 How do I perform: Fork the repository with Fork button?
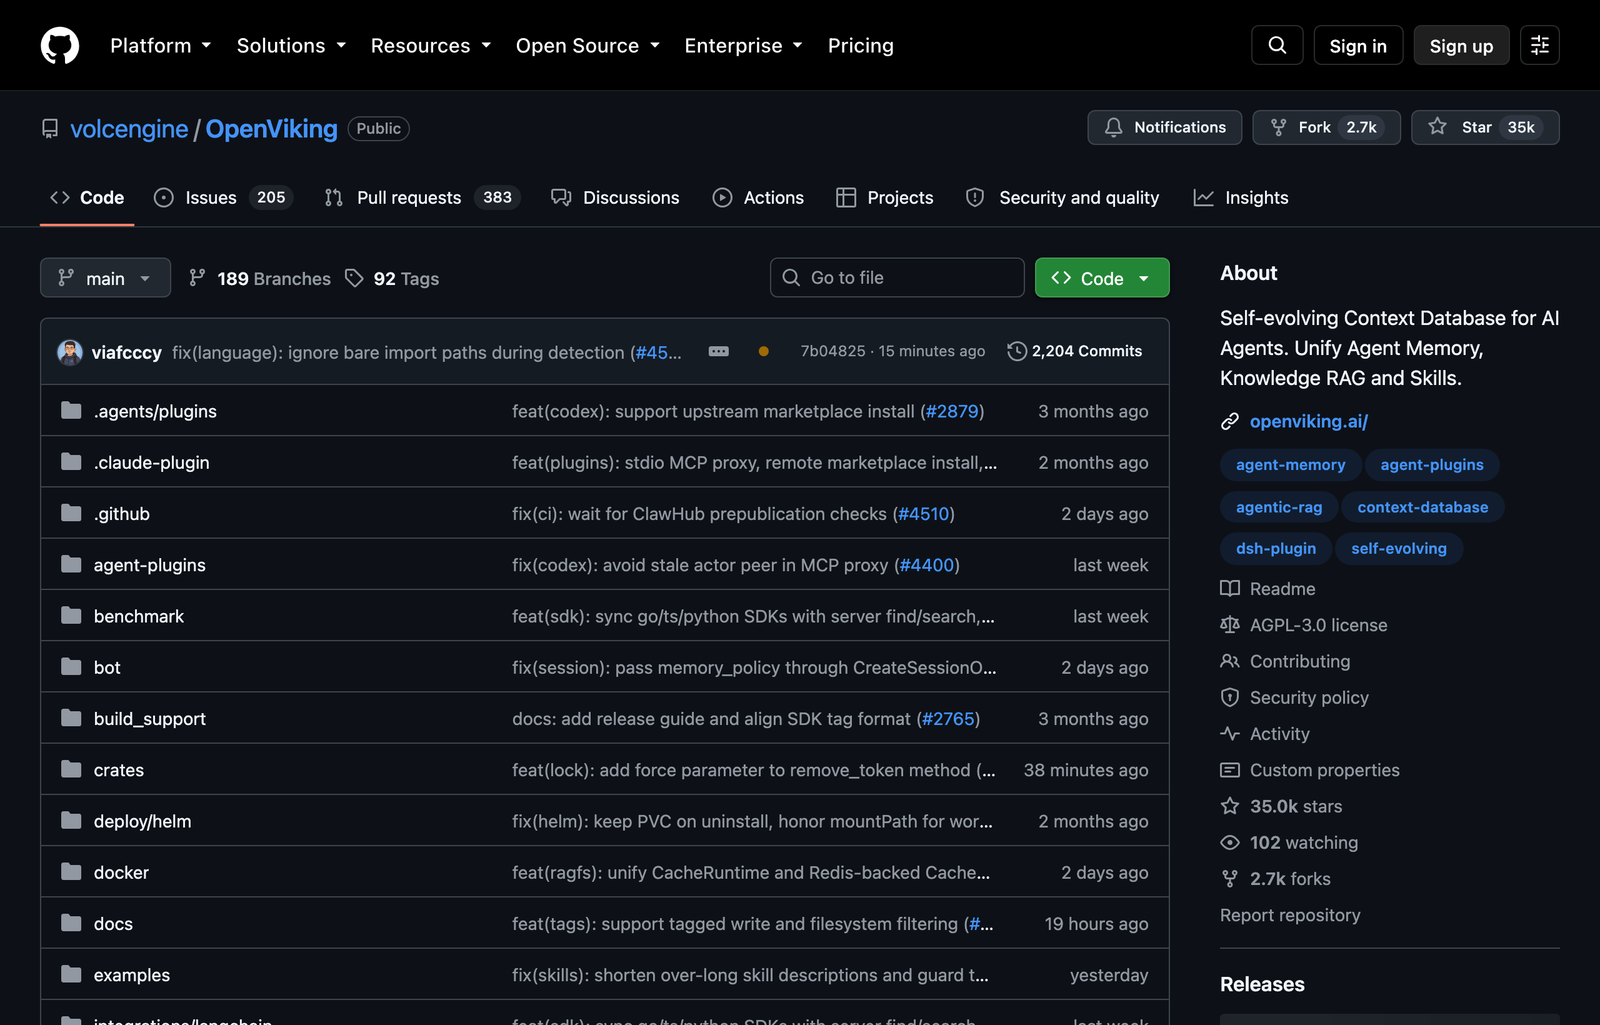click(1326, 127)
